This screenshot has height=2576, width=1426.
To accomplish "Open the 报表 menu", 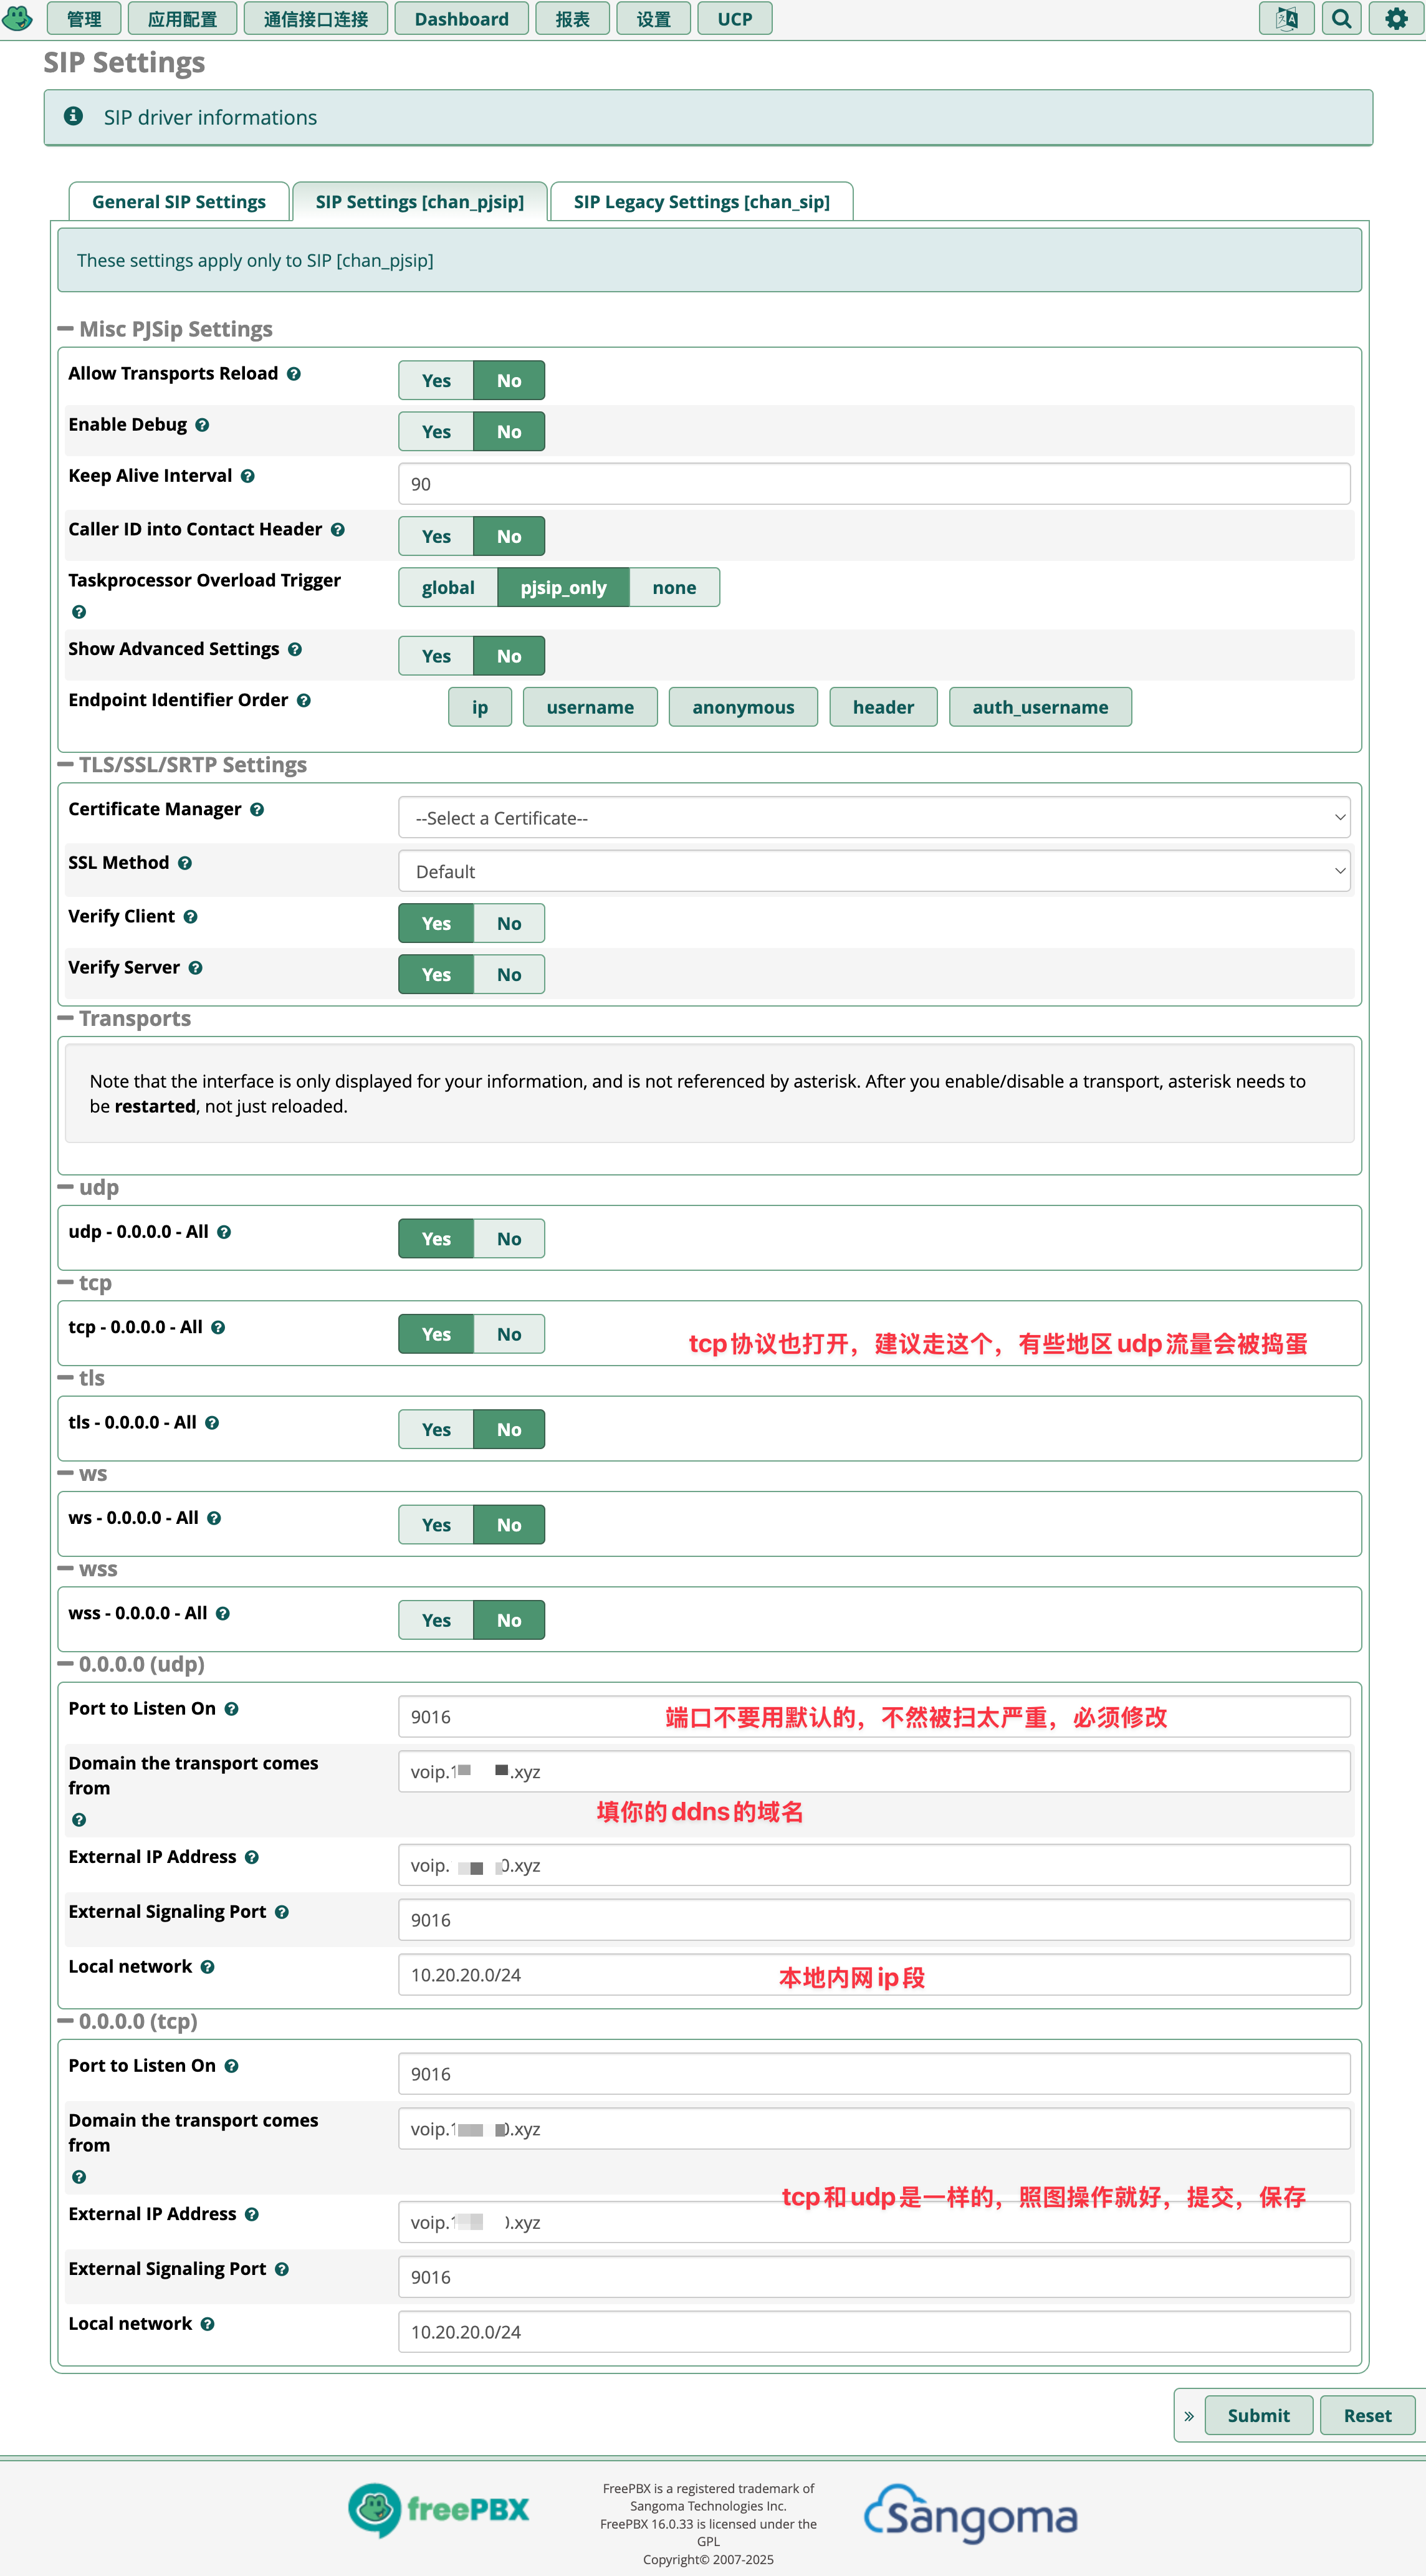I will click(x=572, y=19).
